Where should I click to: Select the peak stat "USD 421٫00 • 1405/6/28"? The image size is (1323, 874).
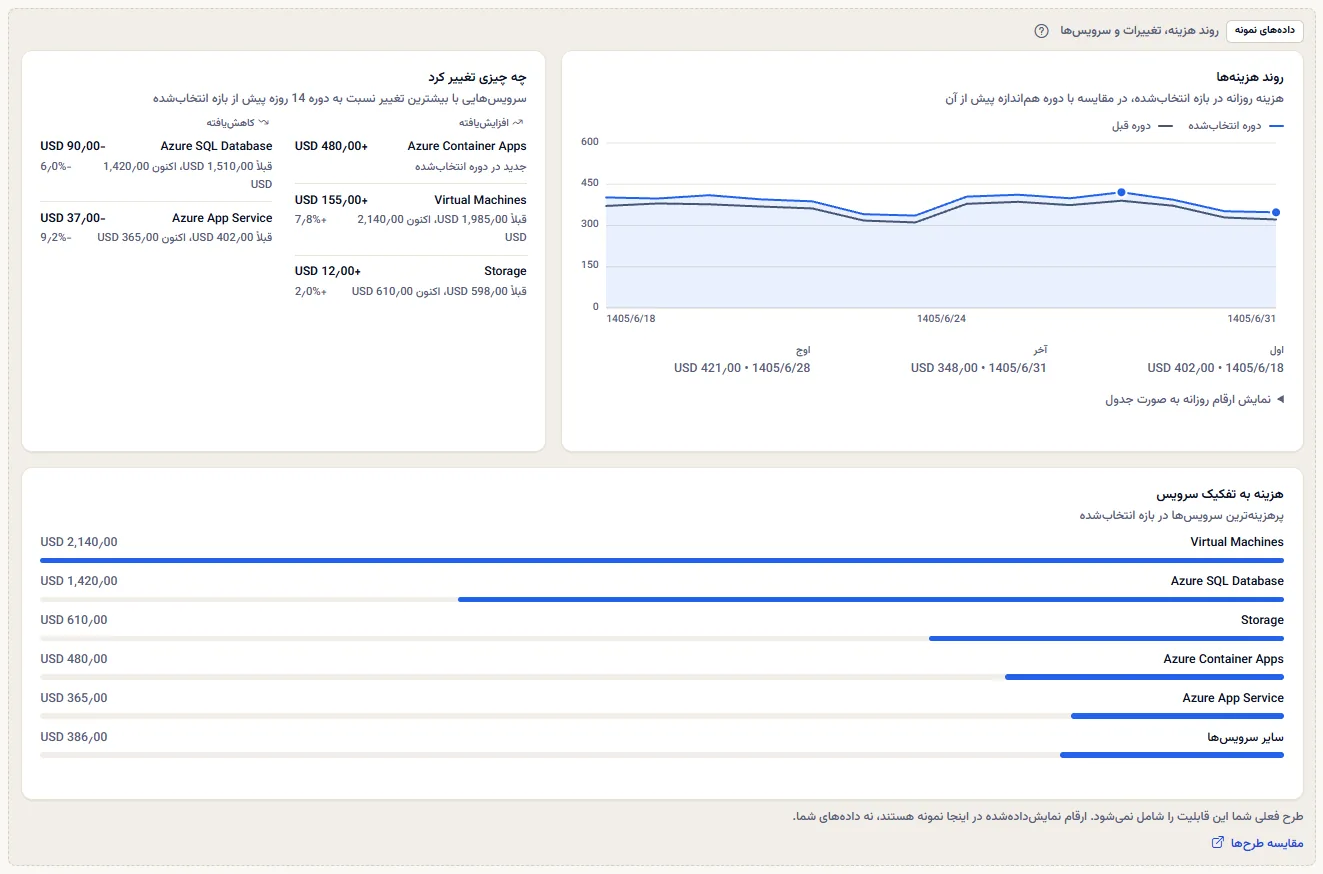pos(742,368)
